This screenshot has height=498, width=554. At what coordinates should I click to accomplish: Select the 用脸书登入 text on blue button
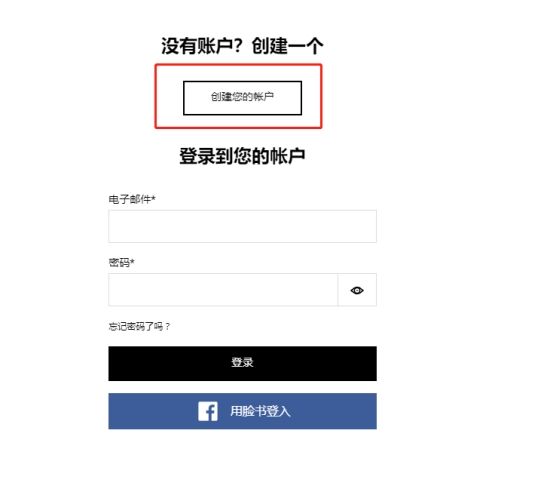point(260,411)
